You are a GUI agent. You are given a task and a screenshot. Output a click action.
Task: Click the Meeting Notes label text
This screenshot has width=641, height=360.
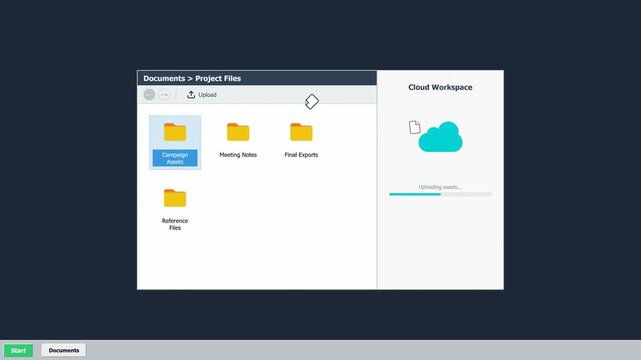[x=238, y=155]
